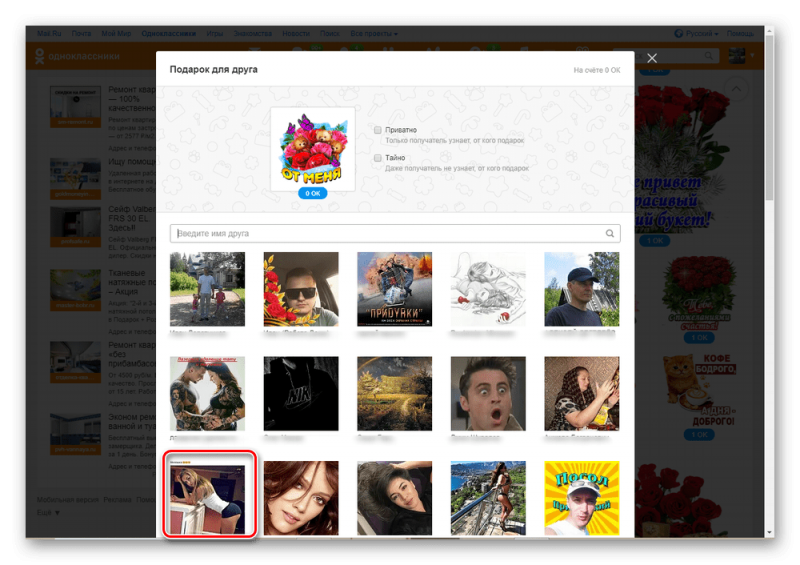Select friend with yellow Посол avatar
This screenshot has width=800, height=565.
[582, 498]
